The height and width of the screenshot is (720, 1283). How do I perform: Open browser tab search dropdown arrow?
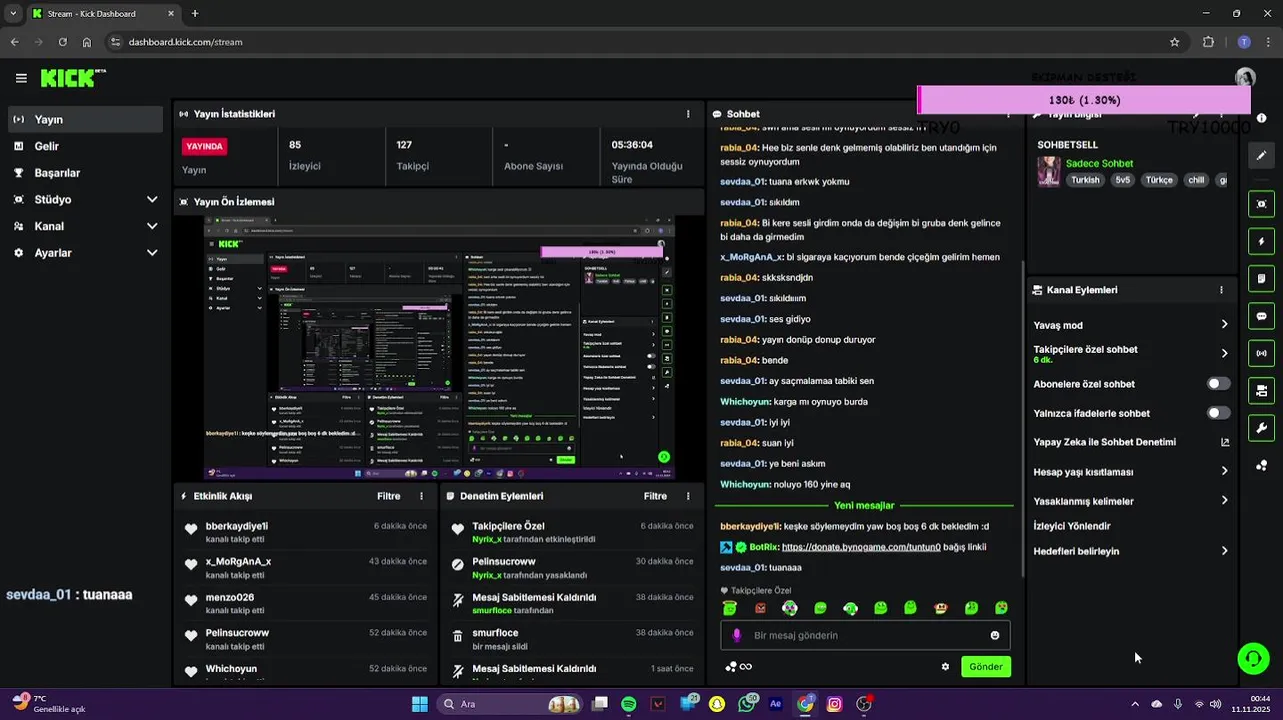point(12,13)
